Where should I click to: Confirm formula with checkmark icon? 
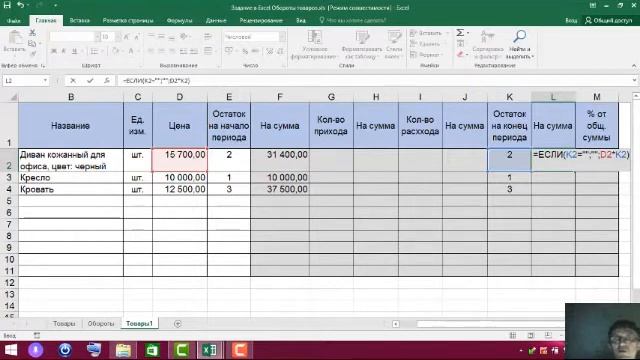click(90, 80)
